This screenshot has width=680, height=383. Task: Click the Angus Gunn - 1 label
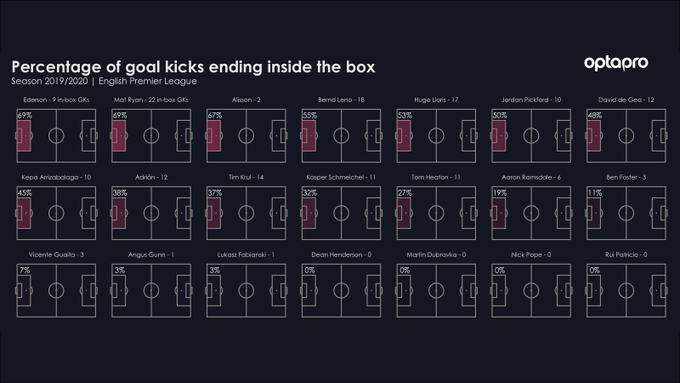(151, 255)
